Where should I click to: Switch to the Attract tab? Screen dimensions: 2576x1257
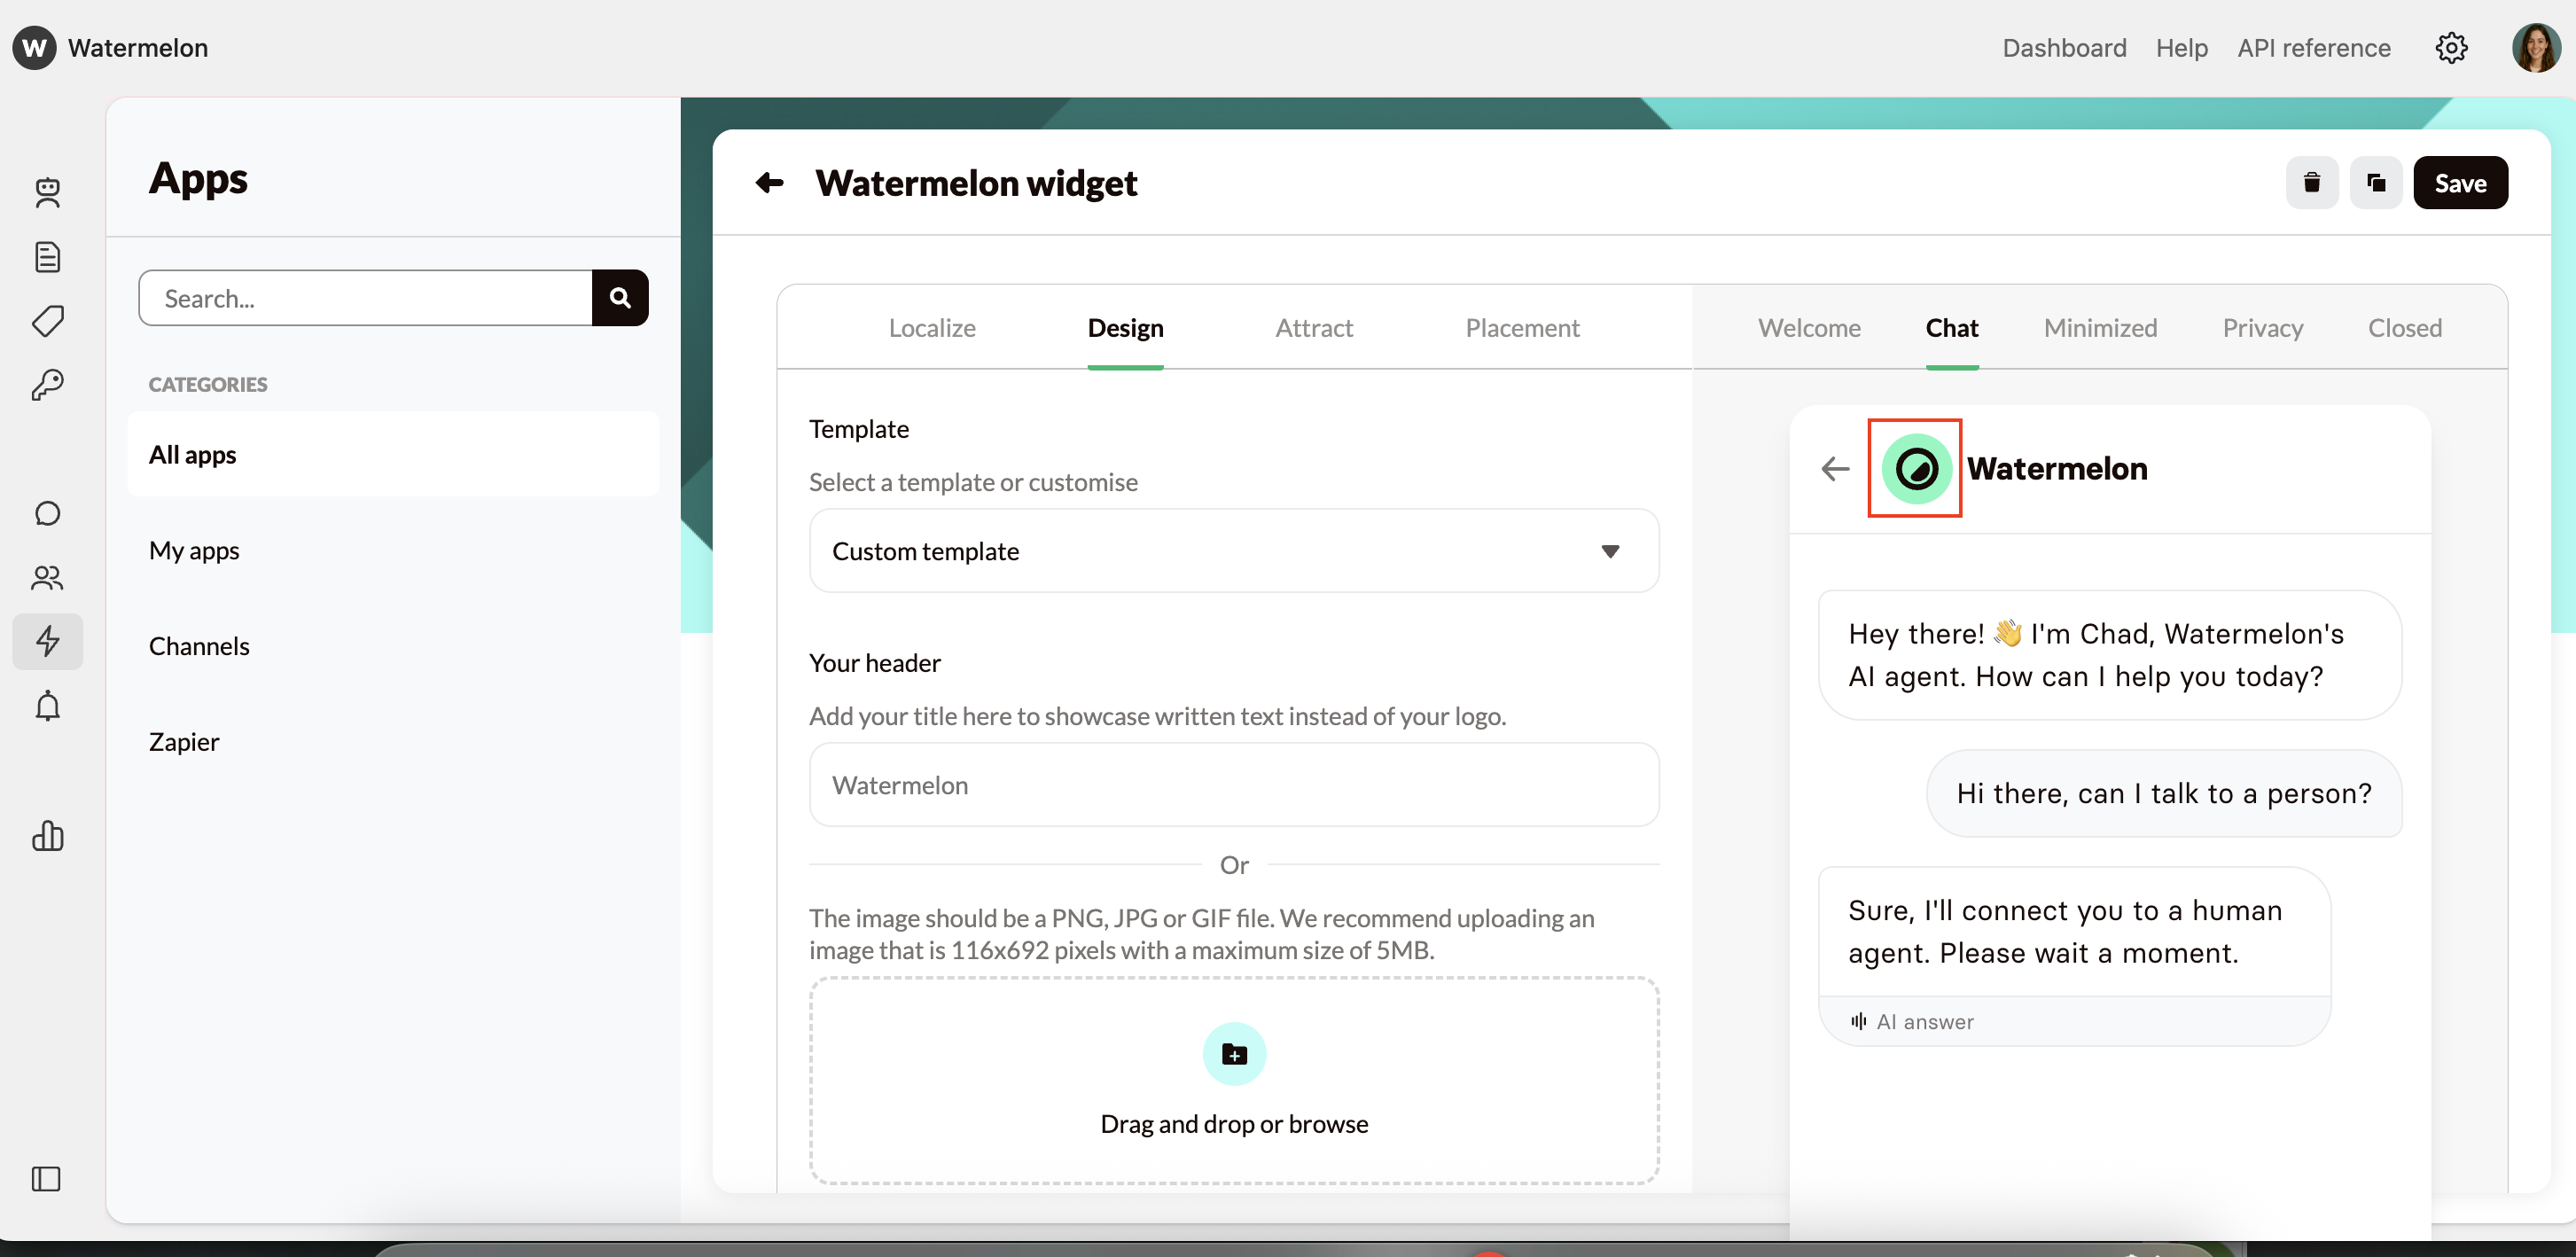pos(1313,328)
